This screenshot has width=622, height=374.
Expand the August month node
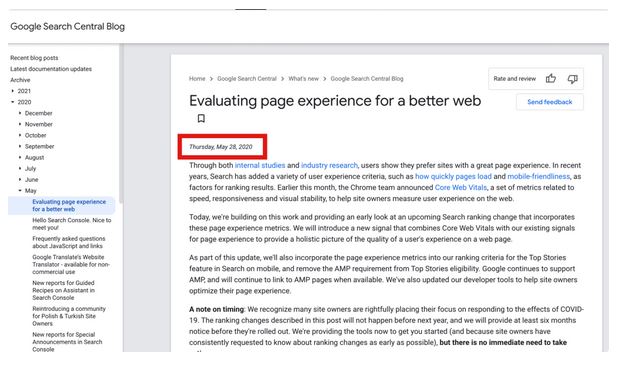point(20,158)
